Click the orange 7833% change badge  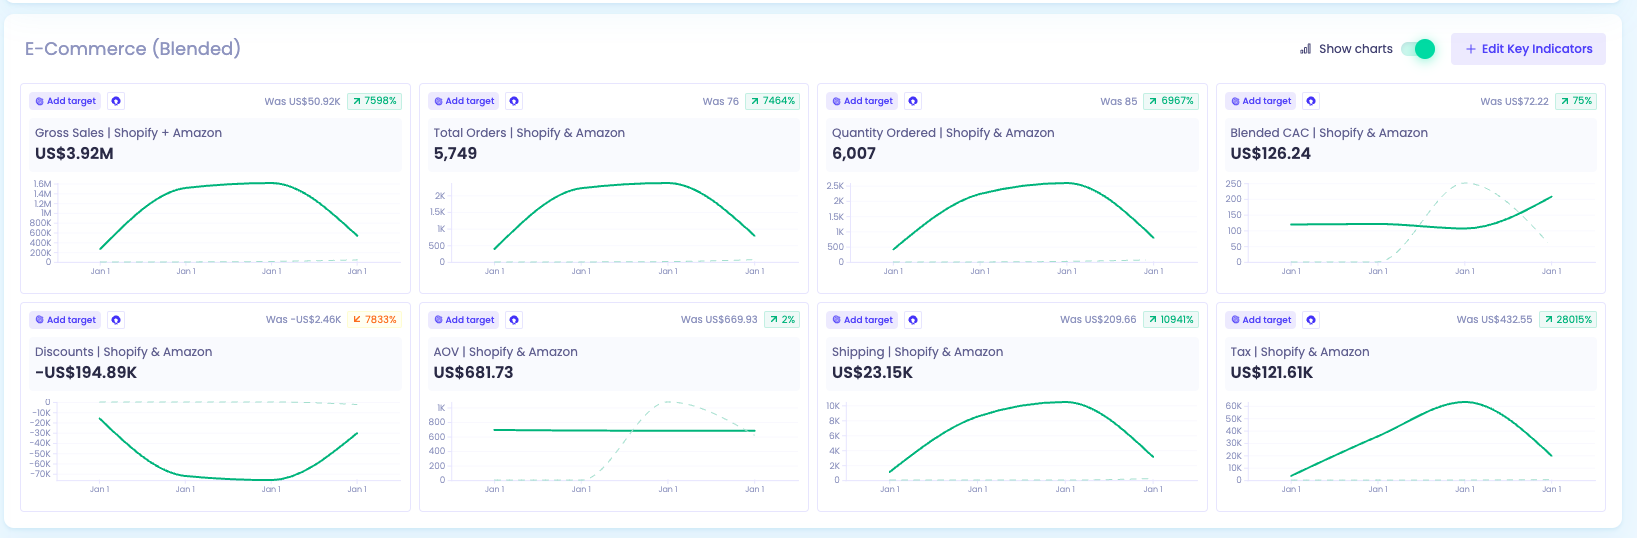point(374,320)
